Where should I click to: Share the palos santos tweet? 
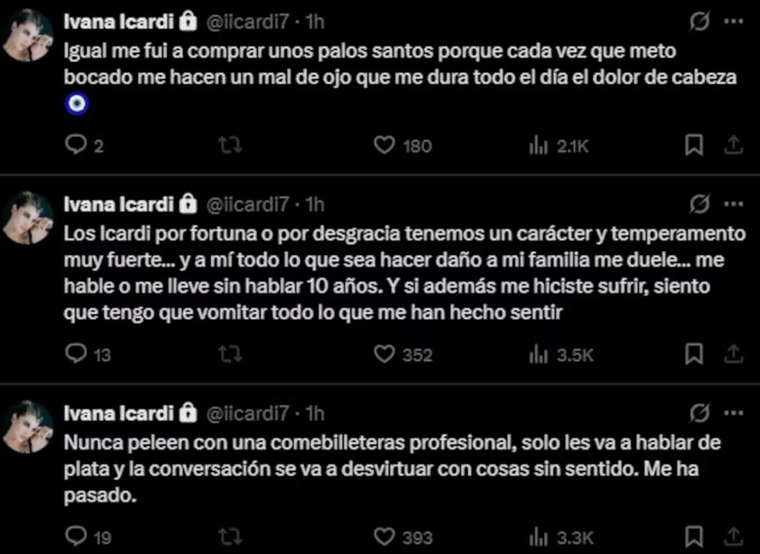[733, 146]
